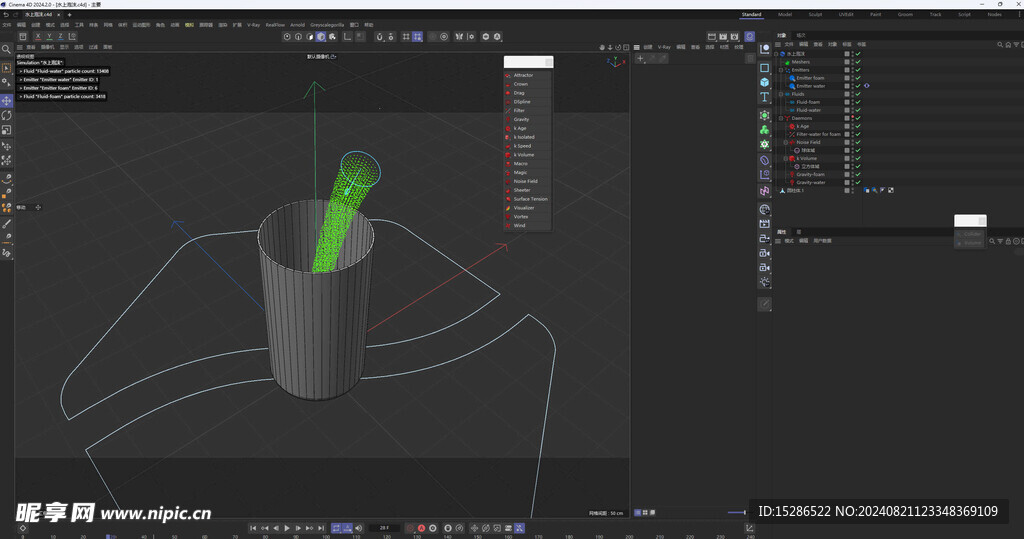Image resolution: width=1024 pixels, height=539 pixels.
Task: Click undo arrow in top-left
Action: tap(6, 14)
